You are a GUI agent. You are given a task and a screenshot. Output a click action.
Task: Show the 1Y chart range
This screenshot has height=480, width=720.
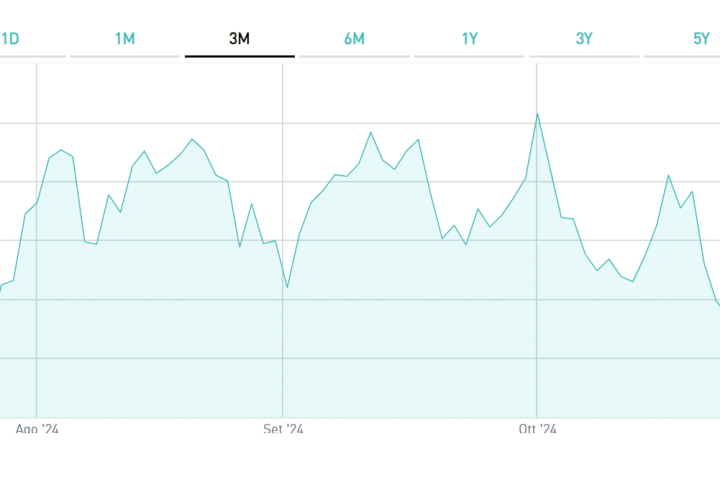pos(470,39)
